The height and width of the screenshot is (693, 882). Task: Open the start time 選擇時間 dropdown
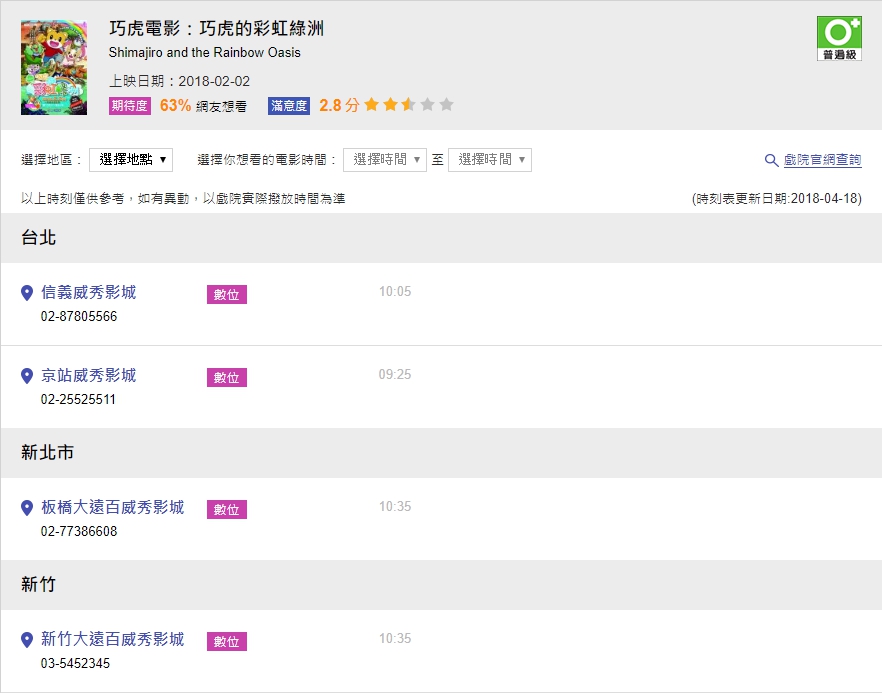click(x=385, y=160)
